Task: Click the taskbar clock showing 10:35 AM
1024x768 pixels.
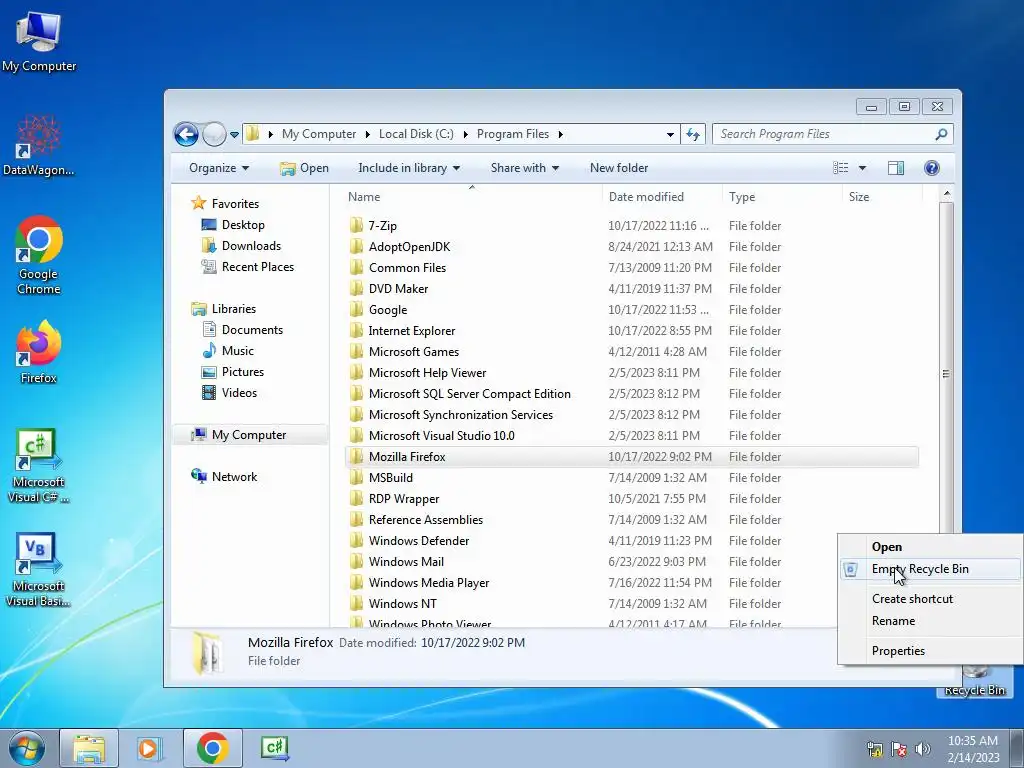Action: click(x=973, y=749)
